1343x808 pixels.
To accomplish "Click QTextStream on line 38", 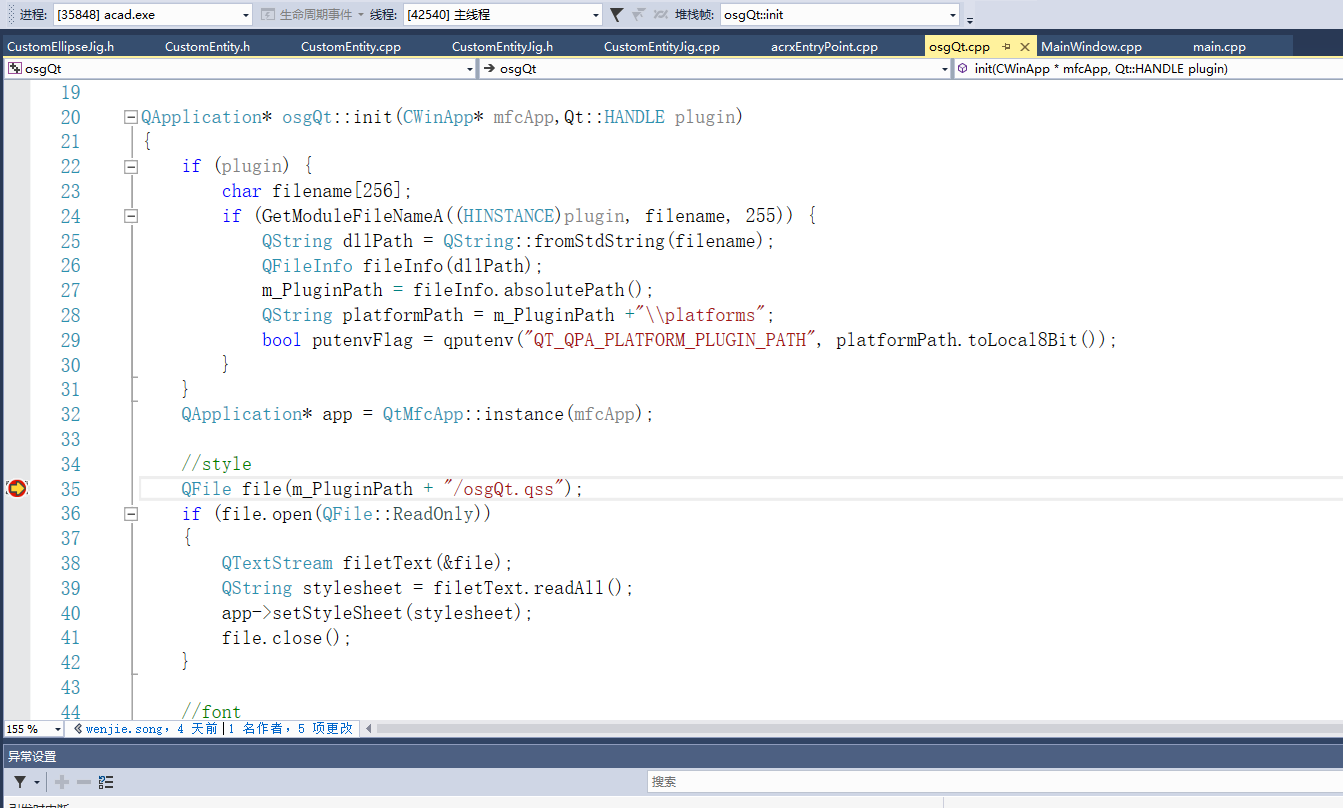I will (277, 563).
